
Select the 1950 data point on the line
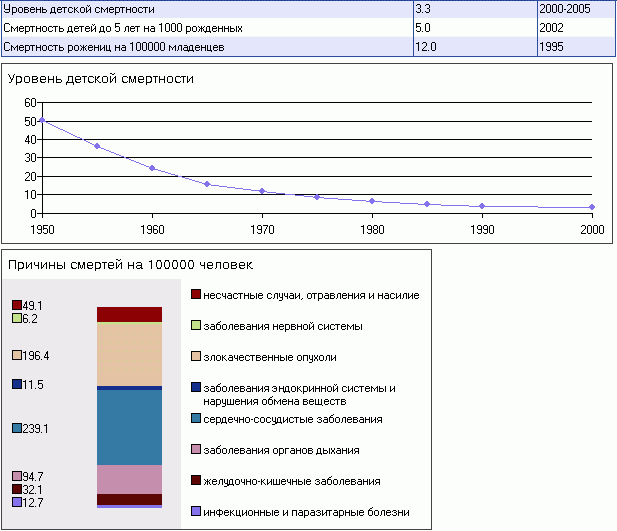point(42,120)
